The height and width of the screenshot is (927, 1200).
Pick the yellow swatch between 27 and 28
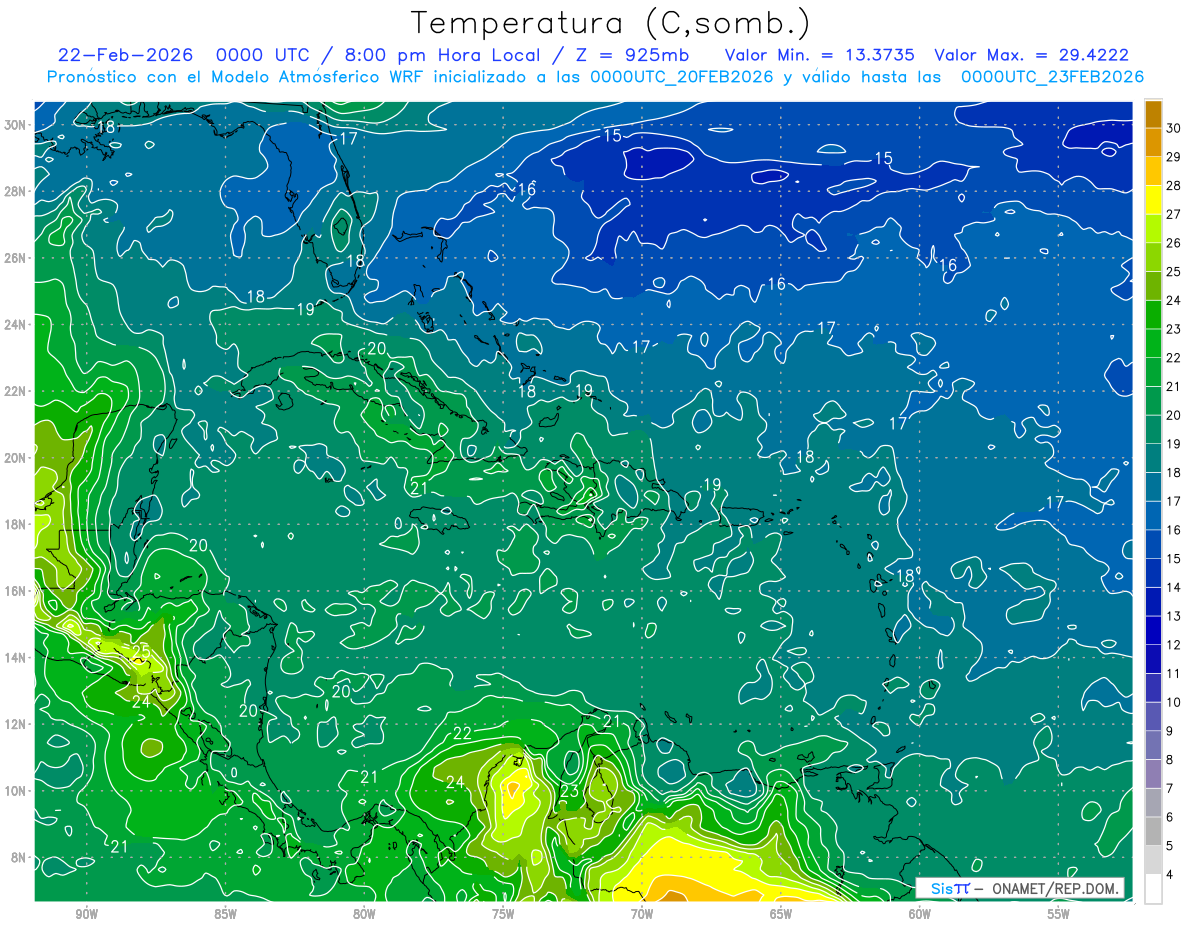[x=1153, y=200]
